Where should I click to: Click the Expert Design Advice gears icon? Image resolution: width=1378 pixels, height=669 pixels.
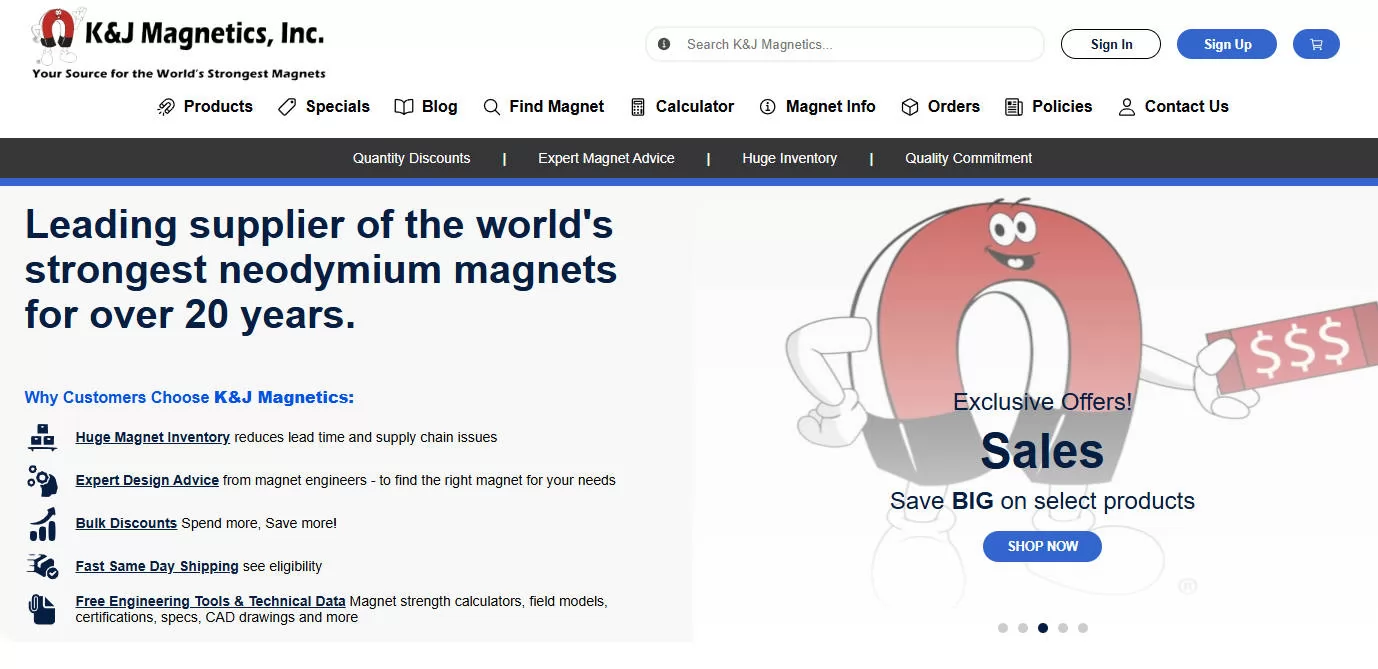[x=43, y=480]
